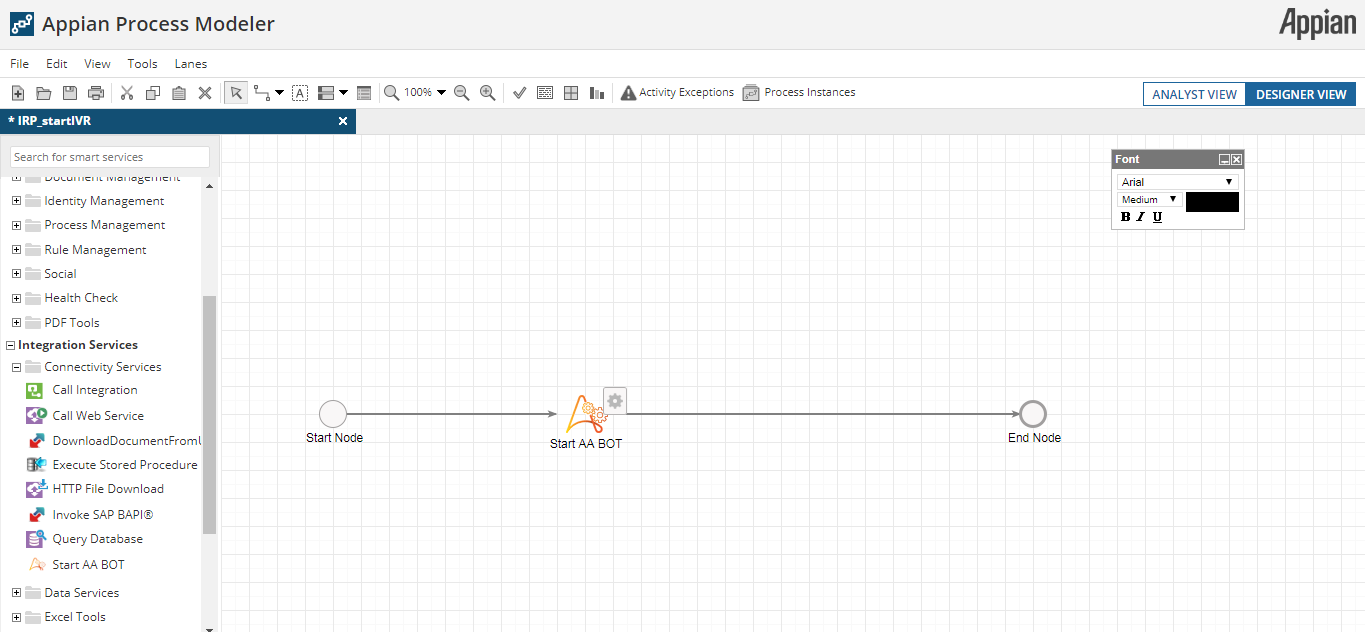
Task: Switch to Analyst View
Action: [1194, 94]
